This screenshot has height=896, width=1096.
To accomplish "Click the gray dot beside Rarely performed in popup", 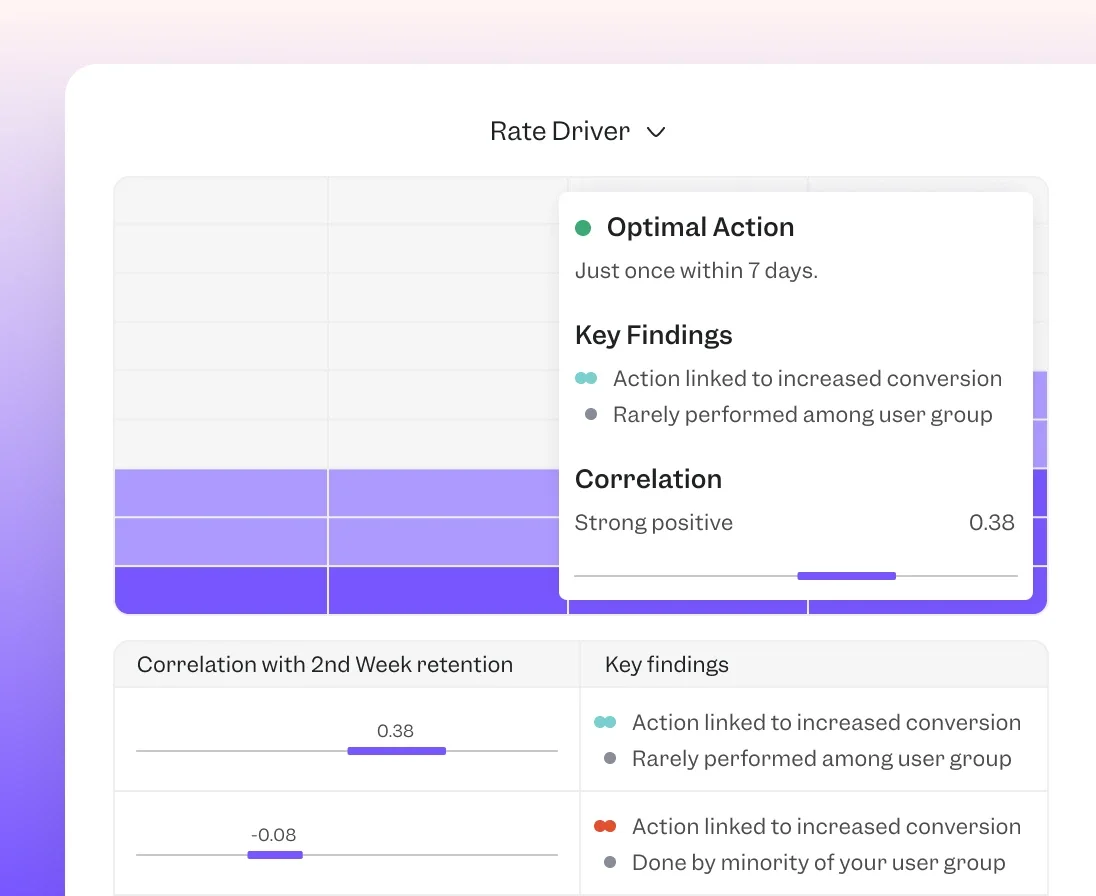I will coord(591,415).
